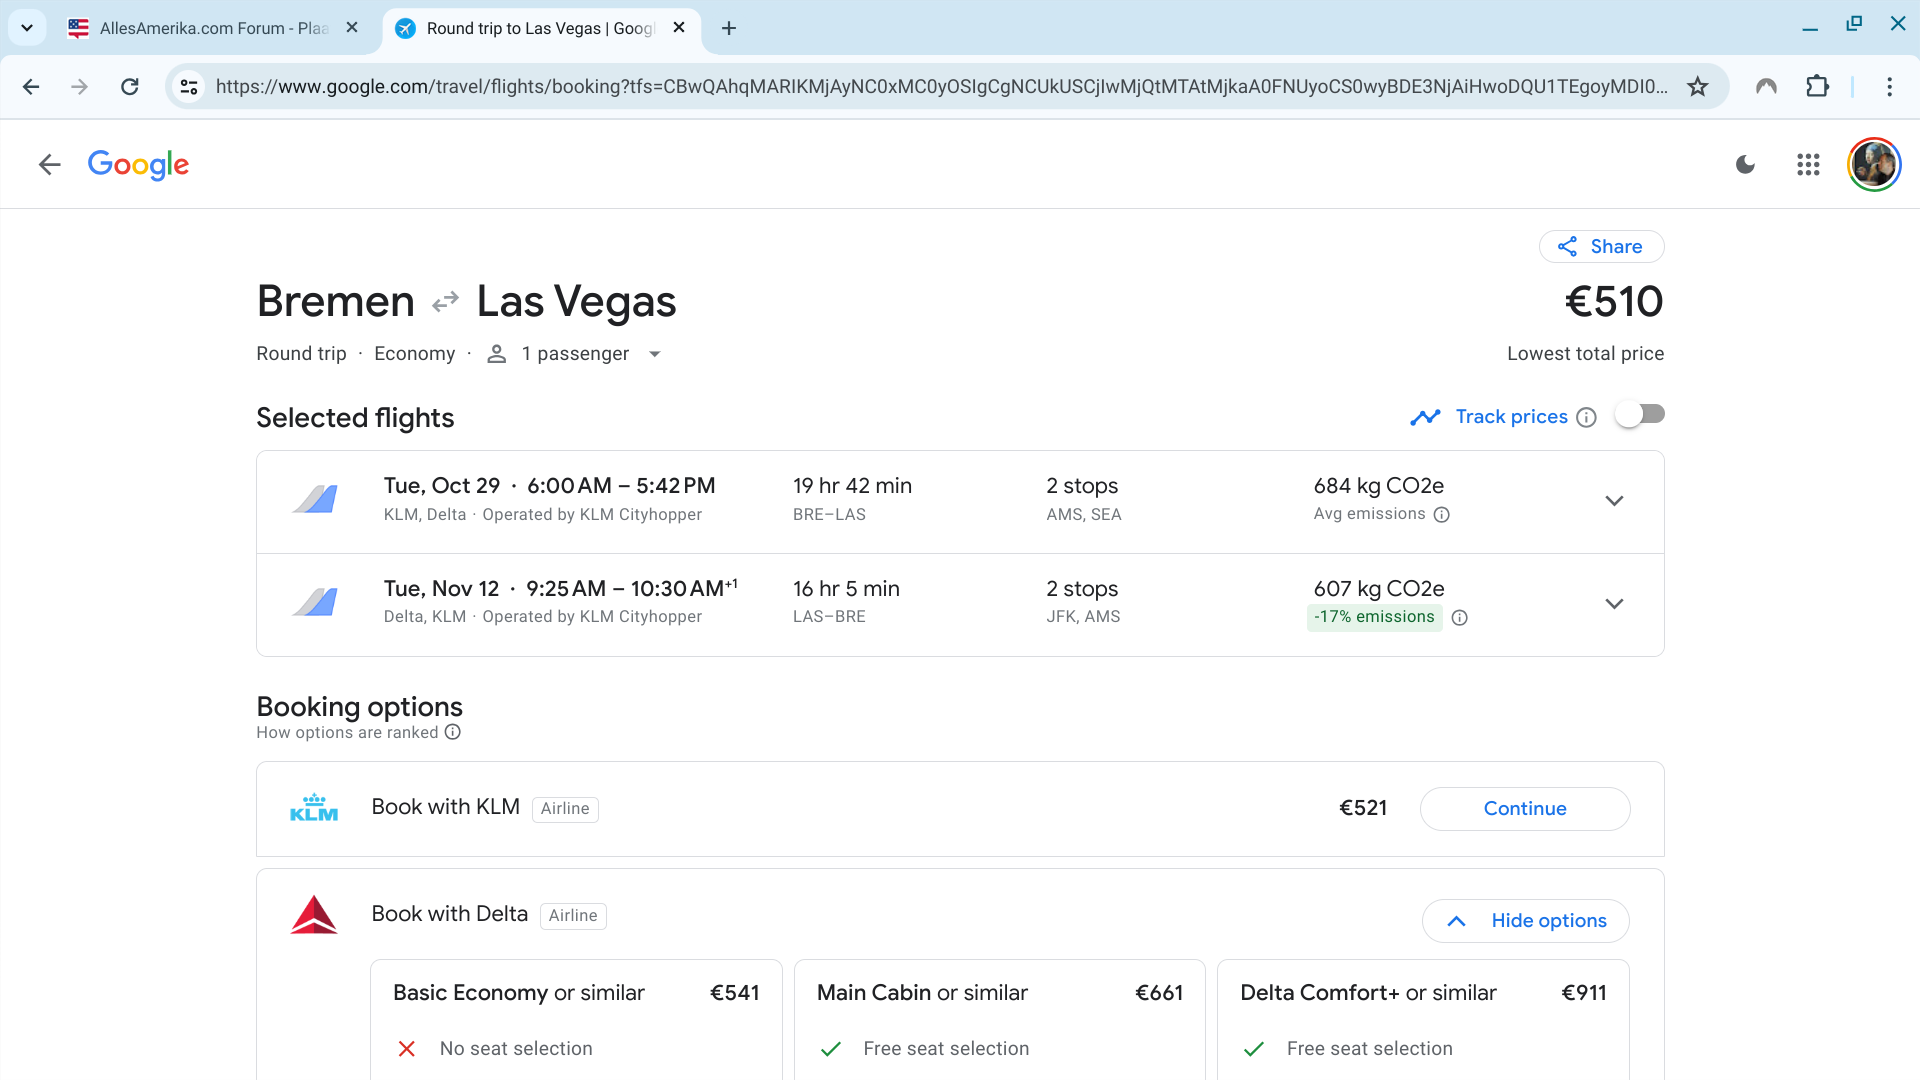Viewport: 1920px width, 1080px height.
Task: Click the Avg emissions info icon
Action: pos(1441,515)
